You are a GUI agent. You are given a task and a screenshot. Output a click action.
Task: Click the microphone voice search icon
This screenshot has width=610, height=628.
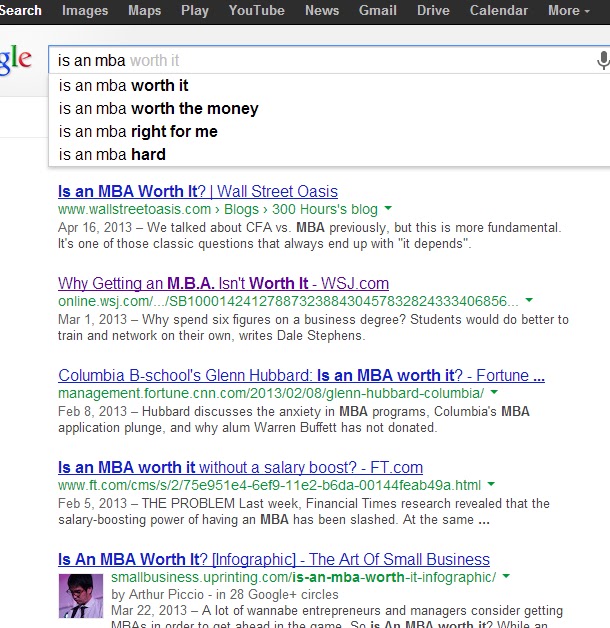pos(603,60)
